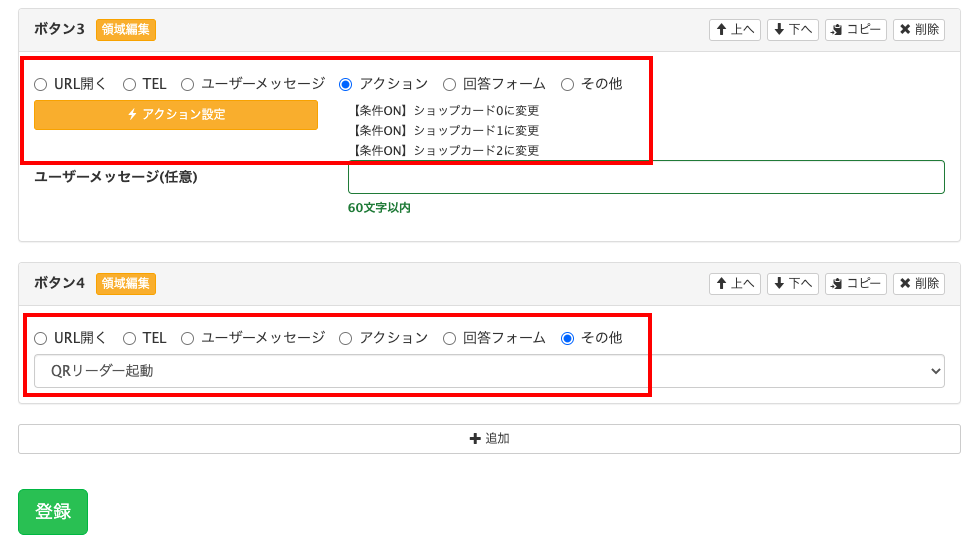Move ボタン3 down with 下へ
The image size is (969, 545).
[793, 30]
